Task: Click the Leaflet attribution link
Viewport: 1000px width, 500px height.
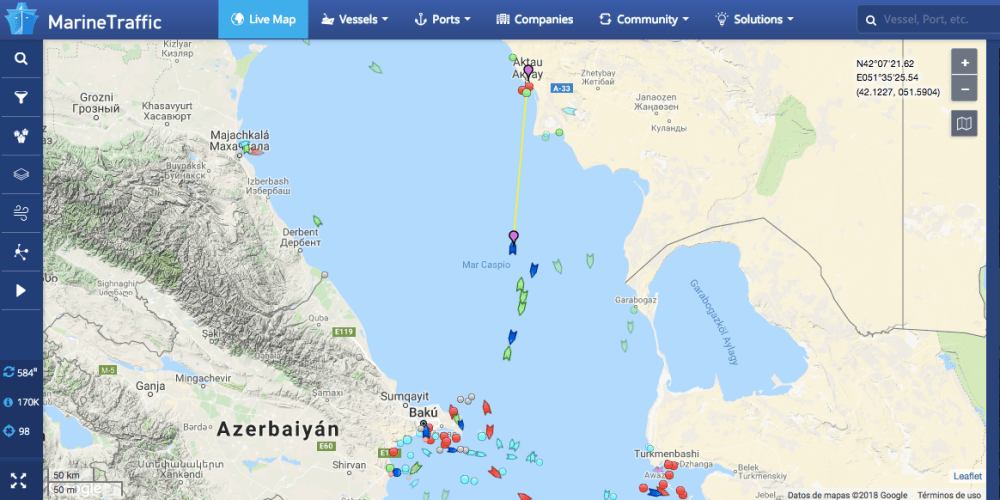Action: (x=967, y=476)
